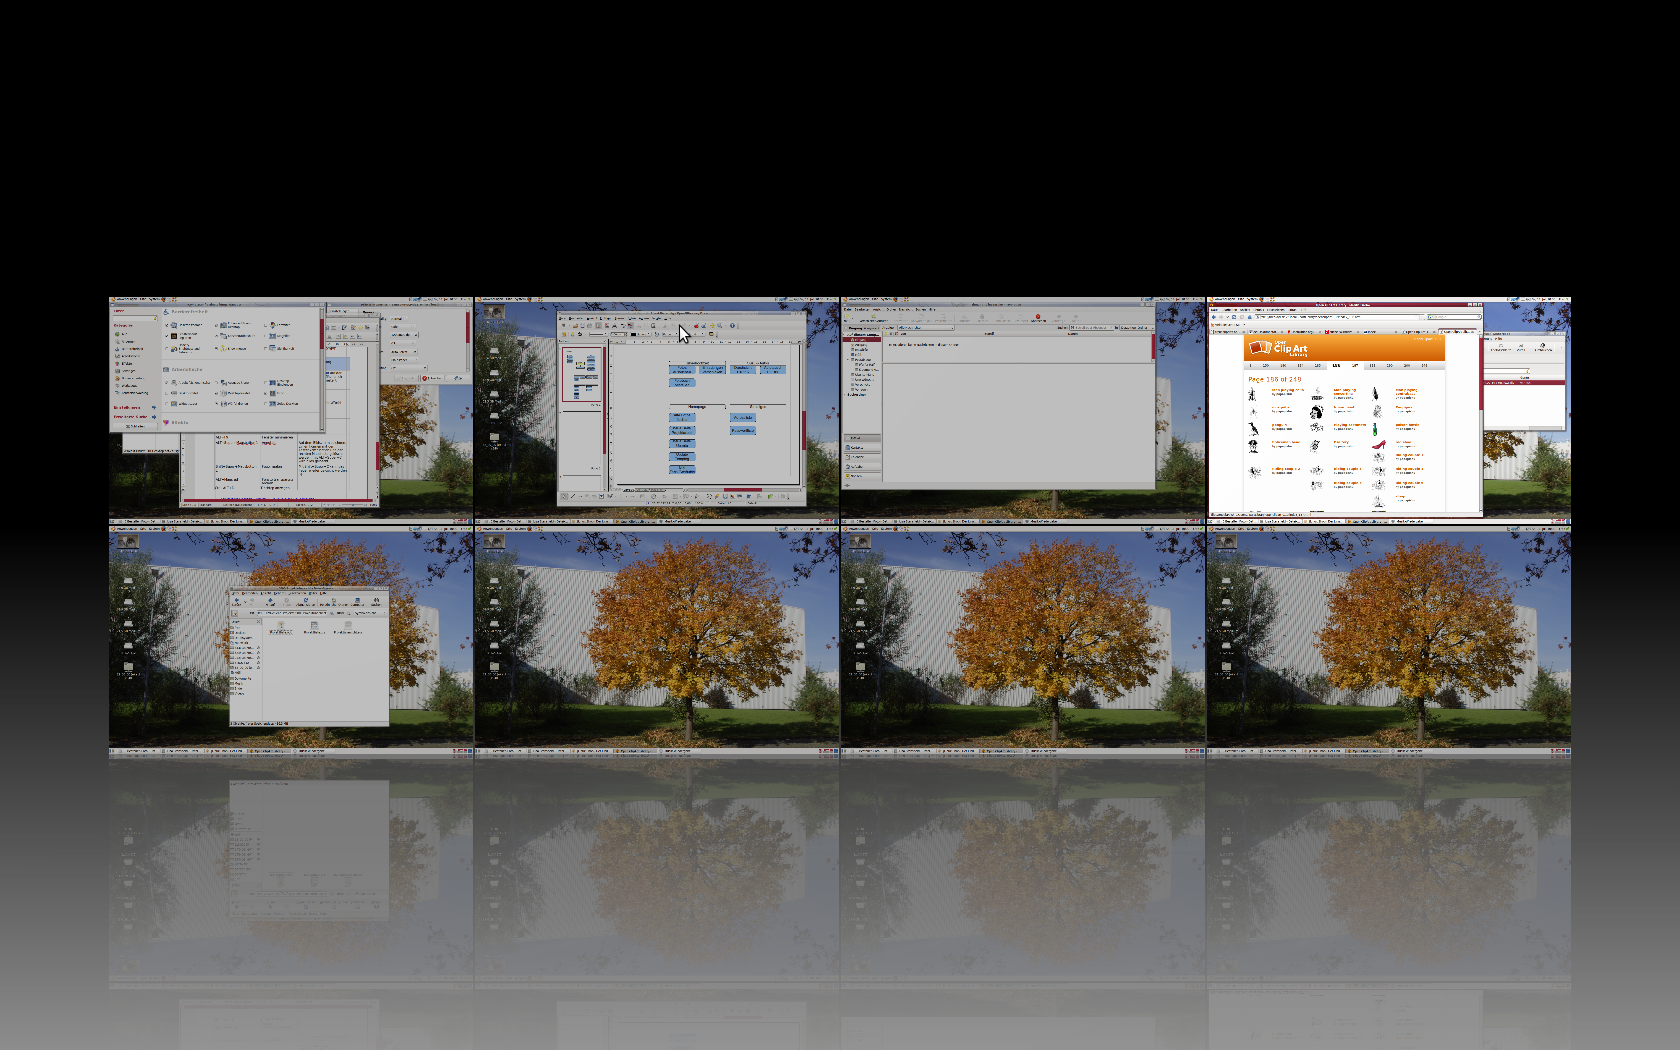1680x1050 pixels.
Task: Click Forward arrow in the file browser toolbar
Action: (x=252, y=600)
